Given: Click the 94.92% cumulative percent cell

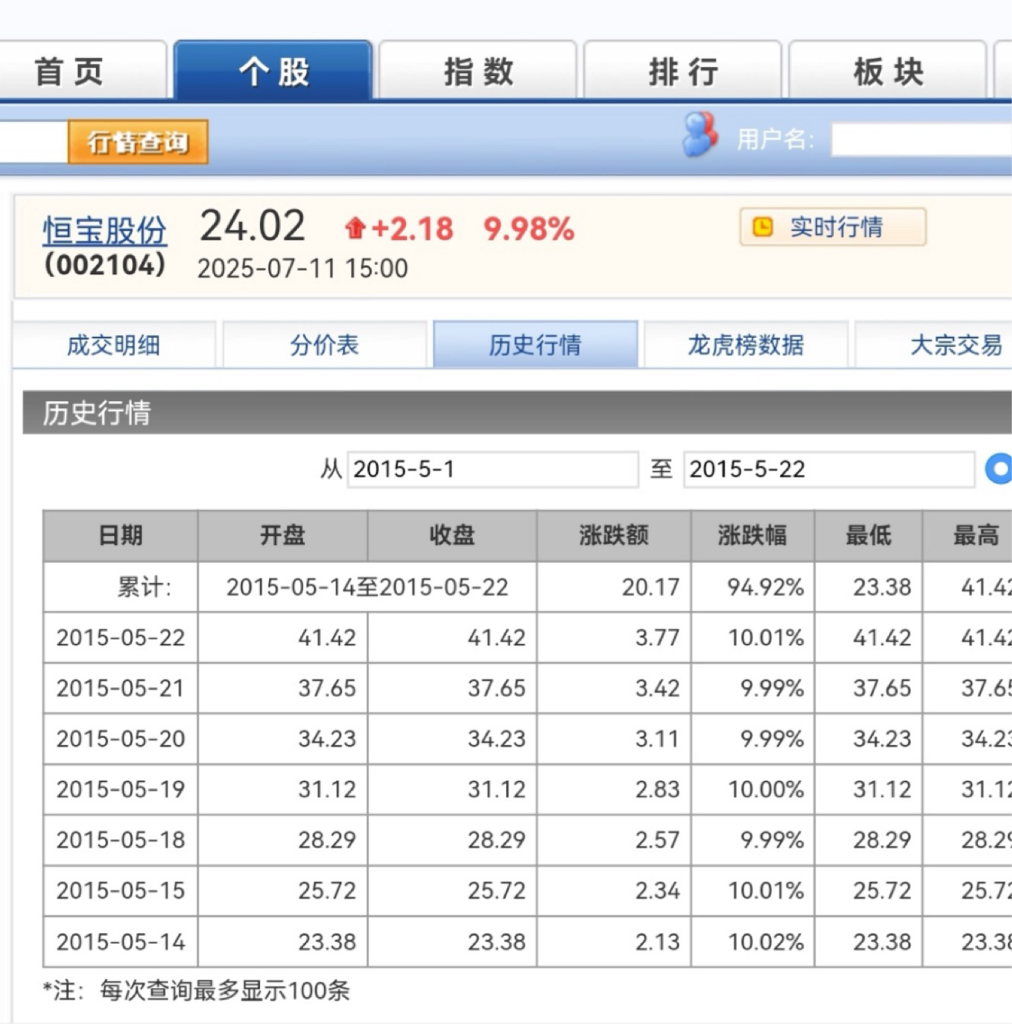Looking at the screenshot, I should [x=752, y=587].
